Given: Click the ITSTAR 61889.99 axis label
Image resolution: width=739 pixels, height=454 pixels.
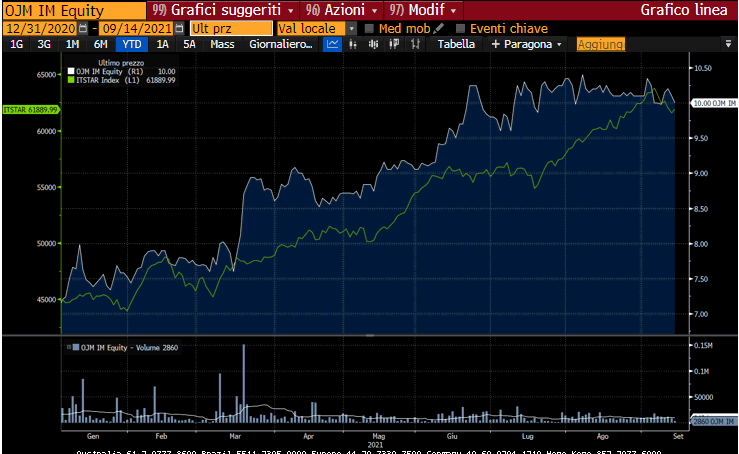Looking at the screenshot, I should click(31, 109).
